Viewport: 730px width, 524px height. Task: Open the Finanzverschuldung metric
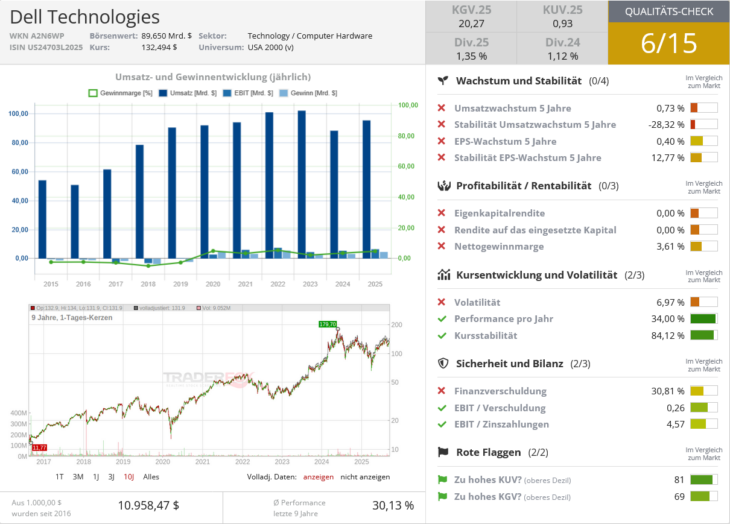click(500, 391)
